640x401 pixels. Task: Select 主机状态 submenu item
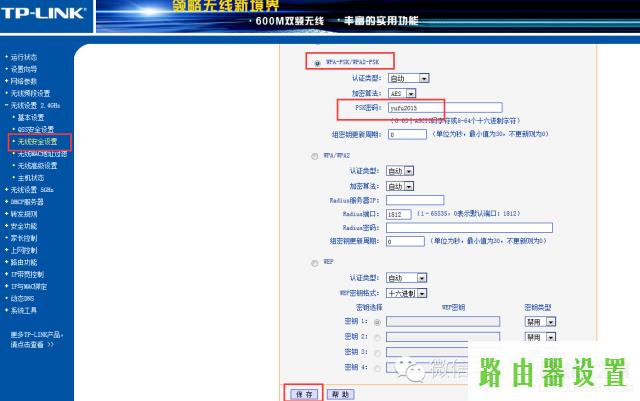31,178
